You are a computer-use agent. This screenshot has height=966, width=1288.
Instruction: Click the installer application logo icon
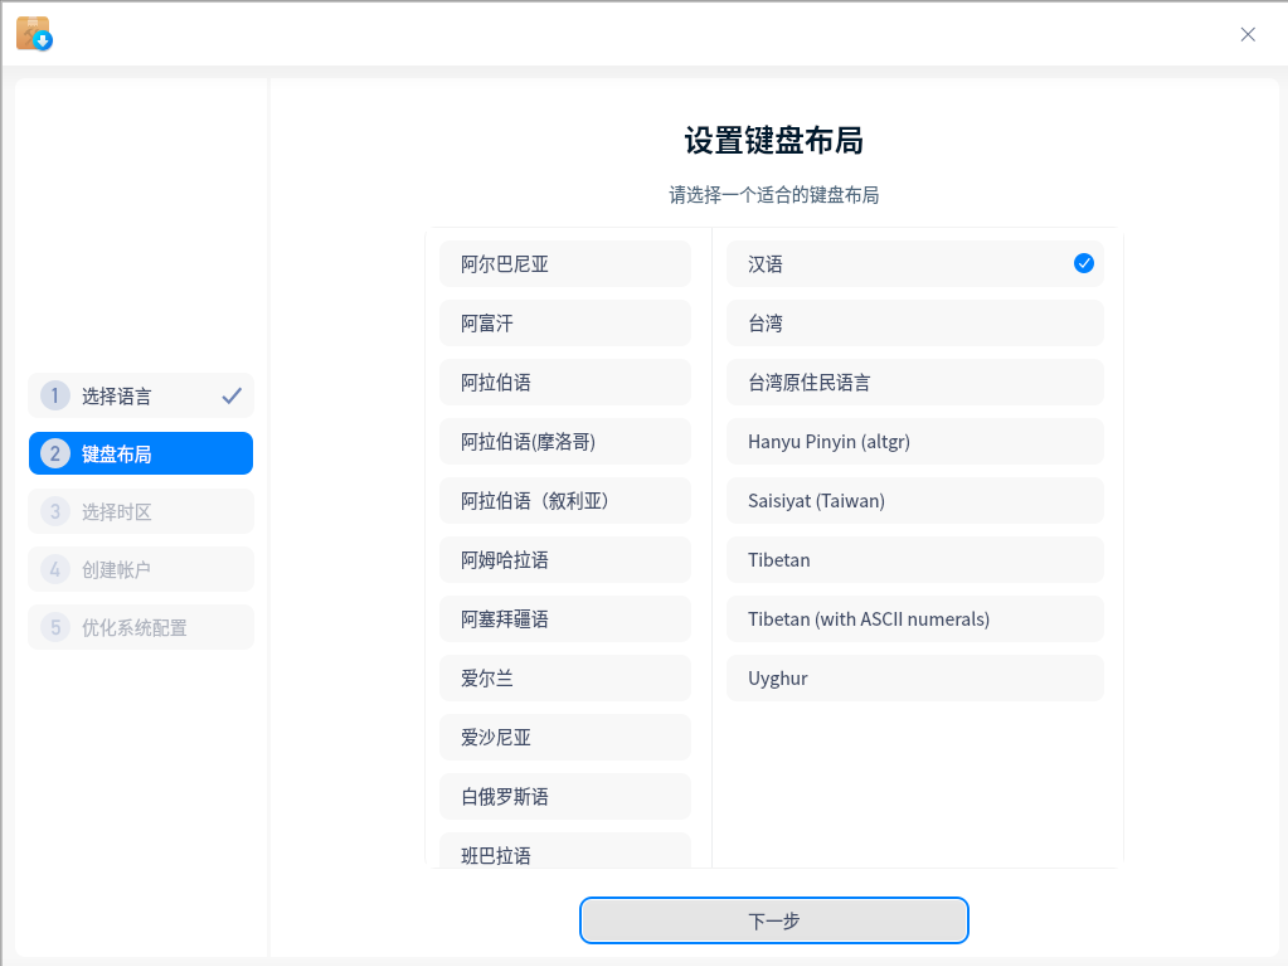click(33, 33)
